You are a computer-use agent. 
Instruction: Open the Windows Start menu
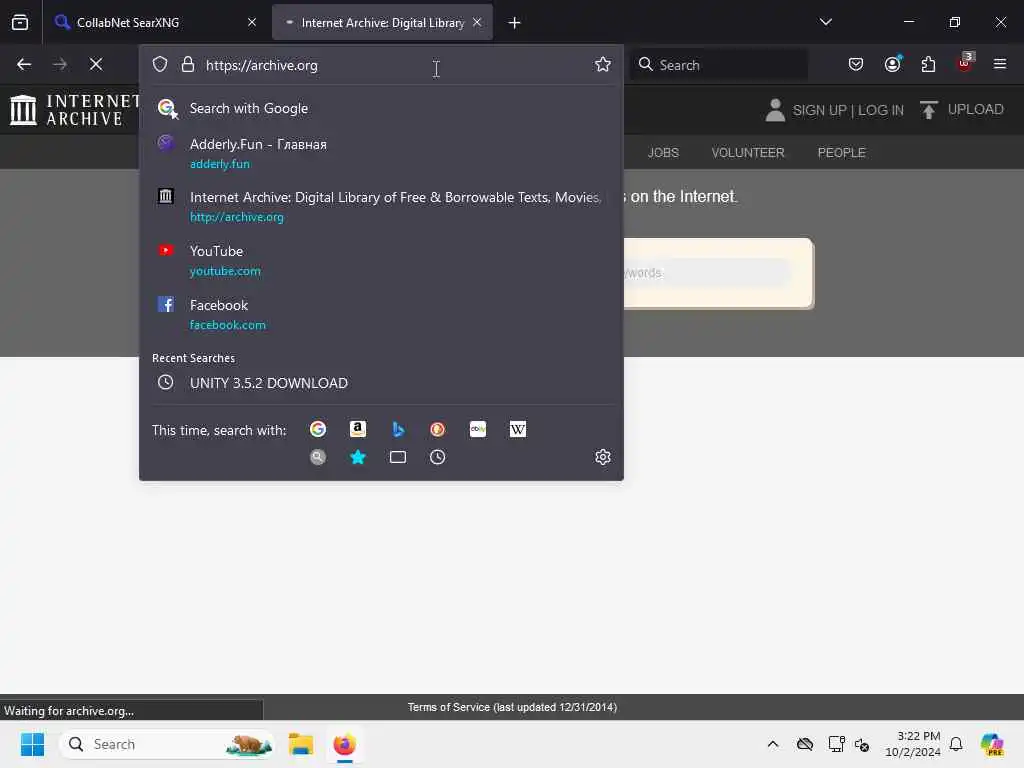click(32, 744)
